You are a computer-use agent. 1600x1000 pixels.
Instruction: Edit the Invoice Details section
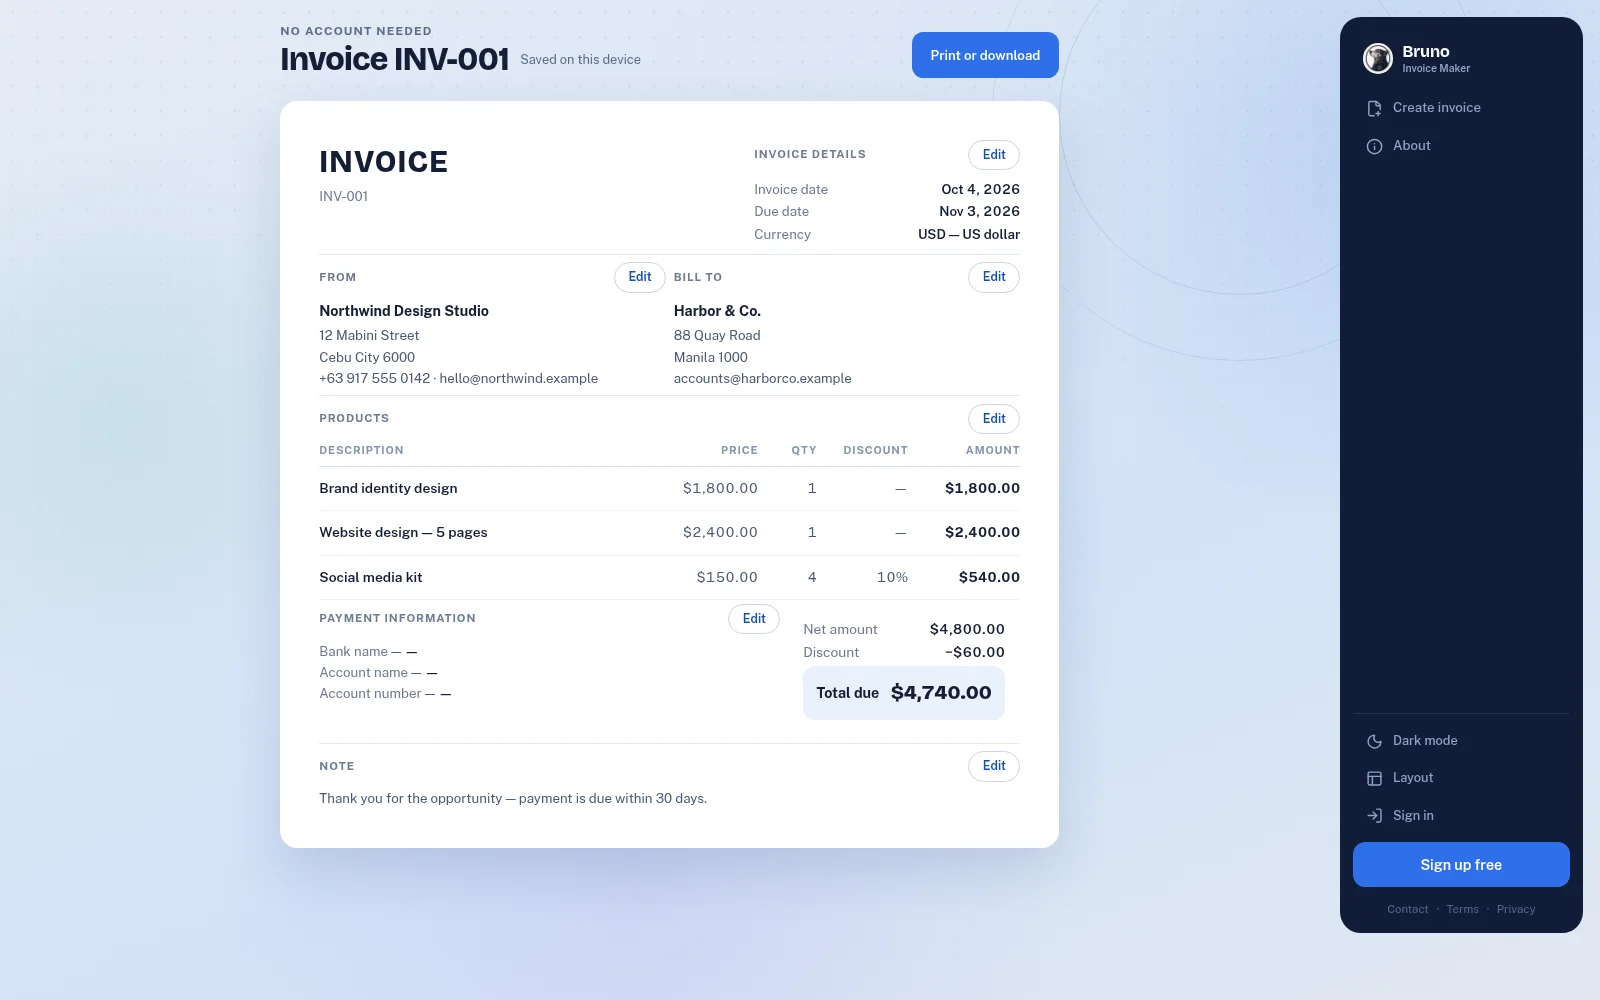994,155
